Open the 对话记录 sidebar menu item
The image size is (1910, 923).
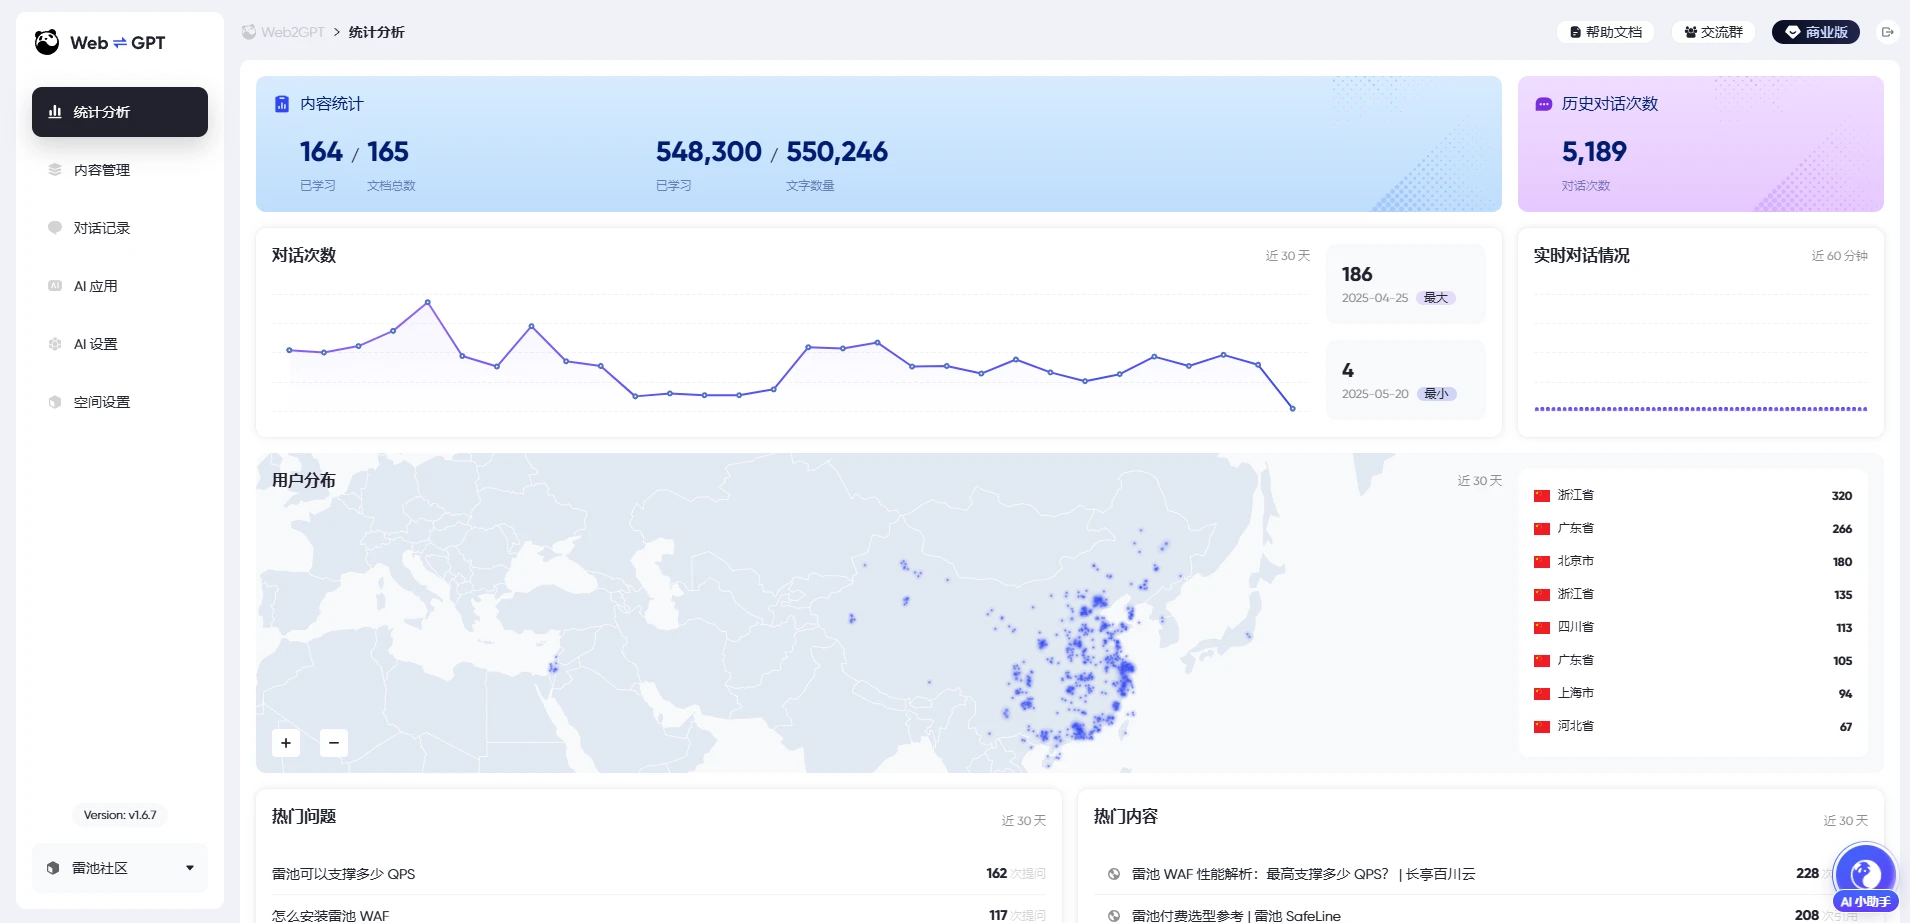point(120,228)
